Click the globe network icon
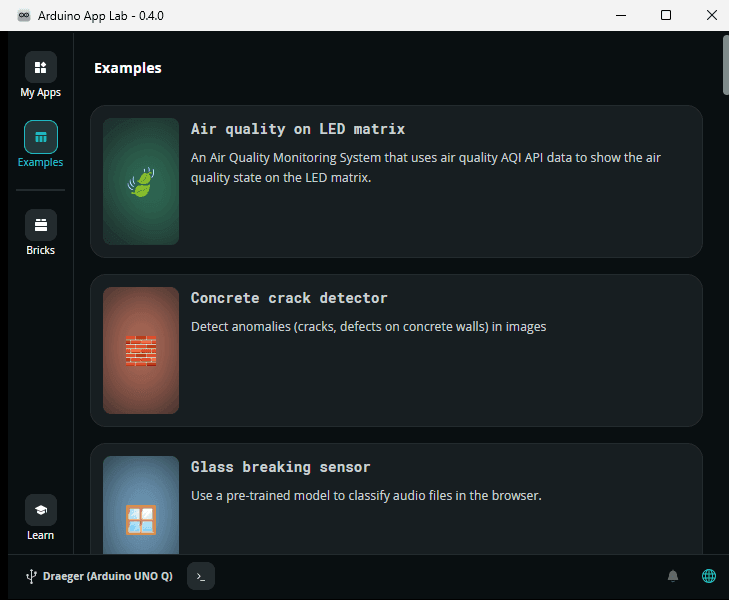The height and width of the screenshot is (600, 729). coord(709,576)
